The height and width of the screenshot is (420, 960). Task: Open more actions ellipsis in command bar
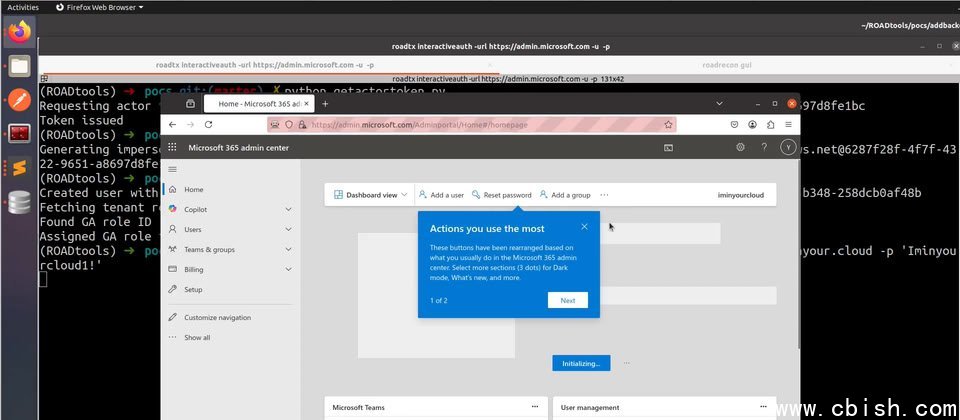coord(604,195)
